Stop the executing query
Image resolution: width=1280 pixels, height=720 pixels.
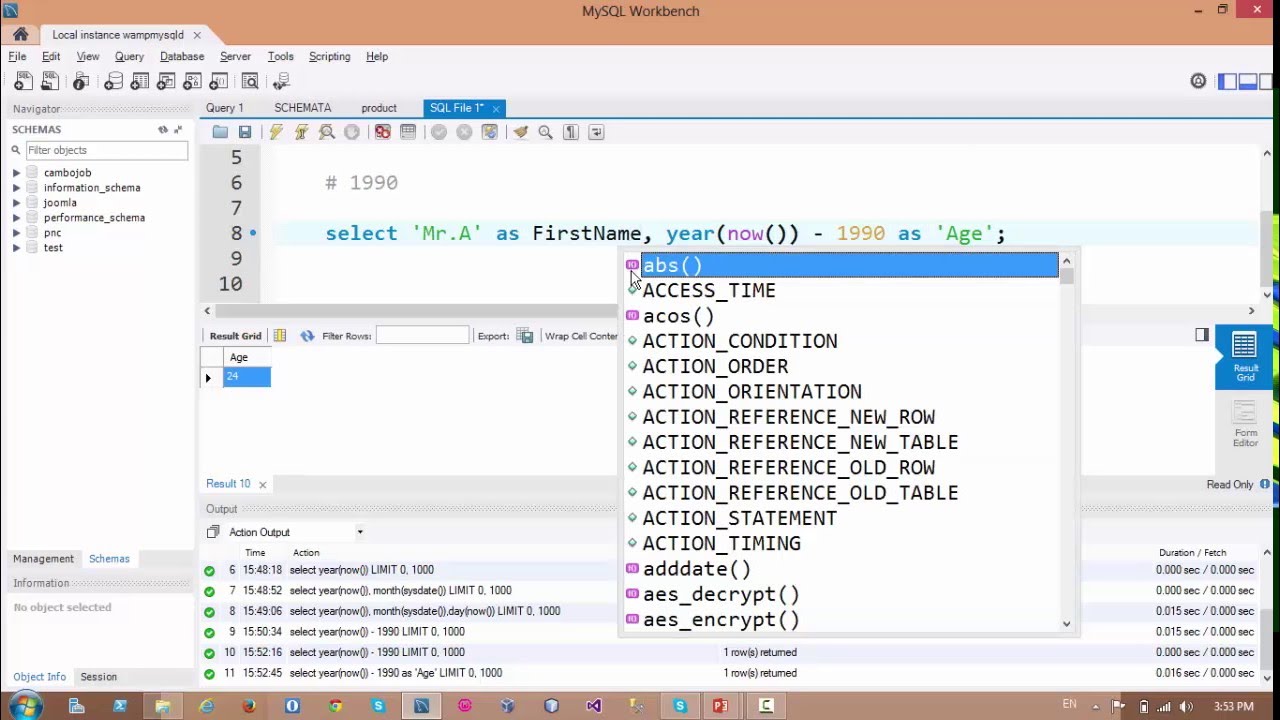click(351, 132)
